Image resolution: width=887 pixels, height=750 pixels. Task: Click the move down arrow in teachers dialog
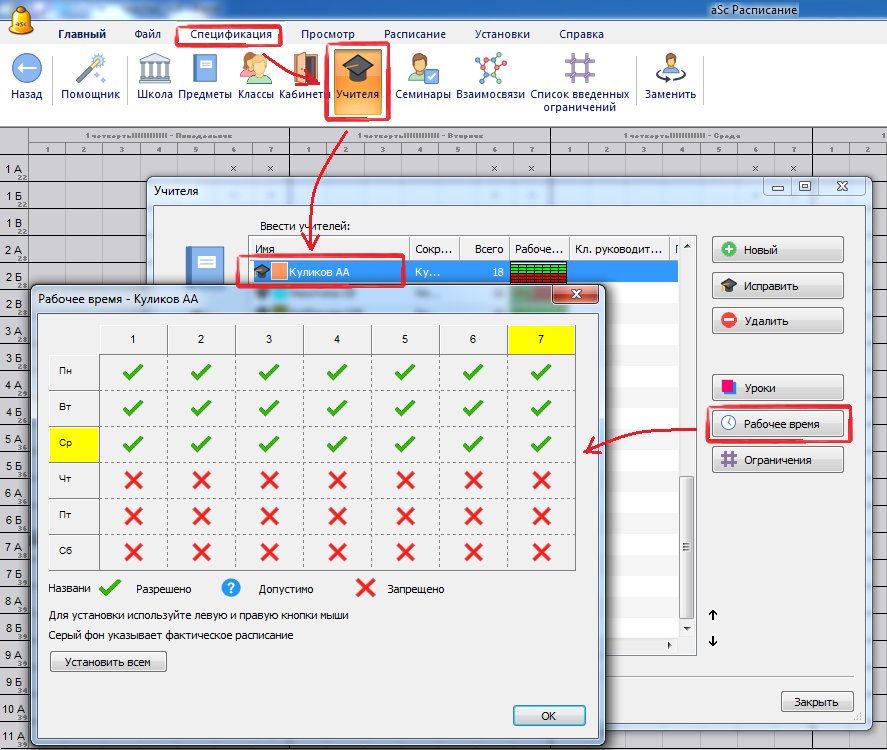pyautogui.click(x=713, y=642)
